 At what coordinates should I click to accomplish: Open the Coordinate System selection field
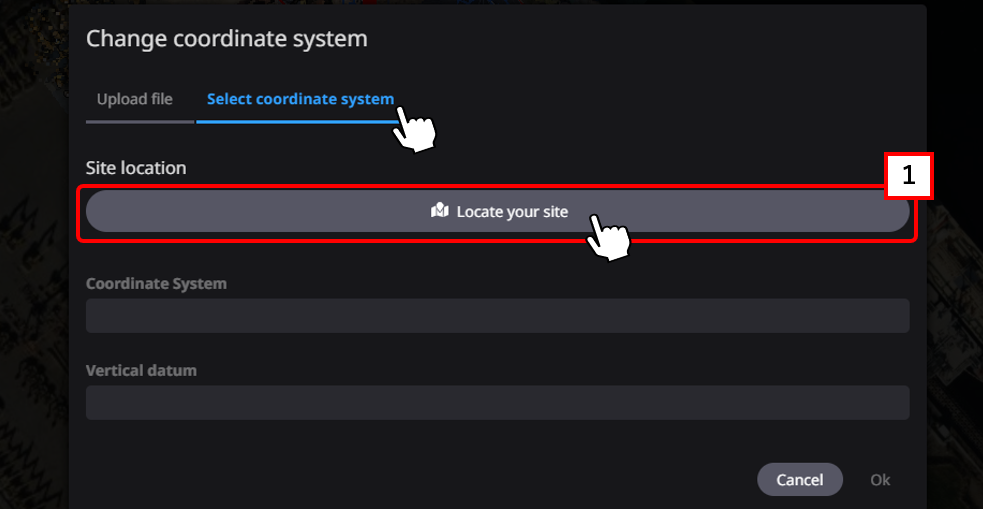tap(497, 316)
